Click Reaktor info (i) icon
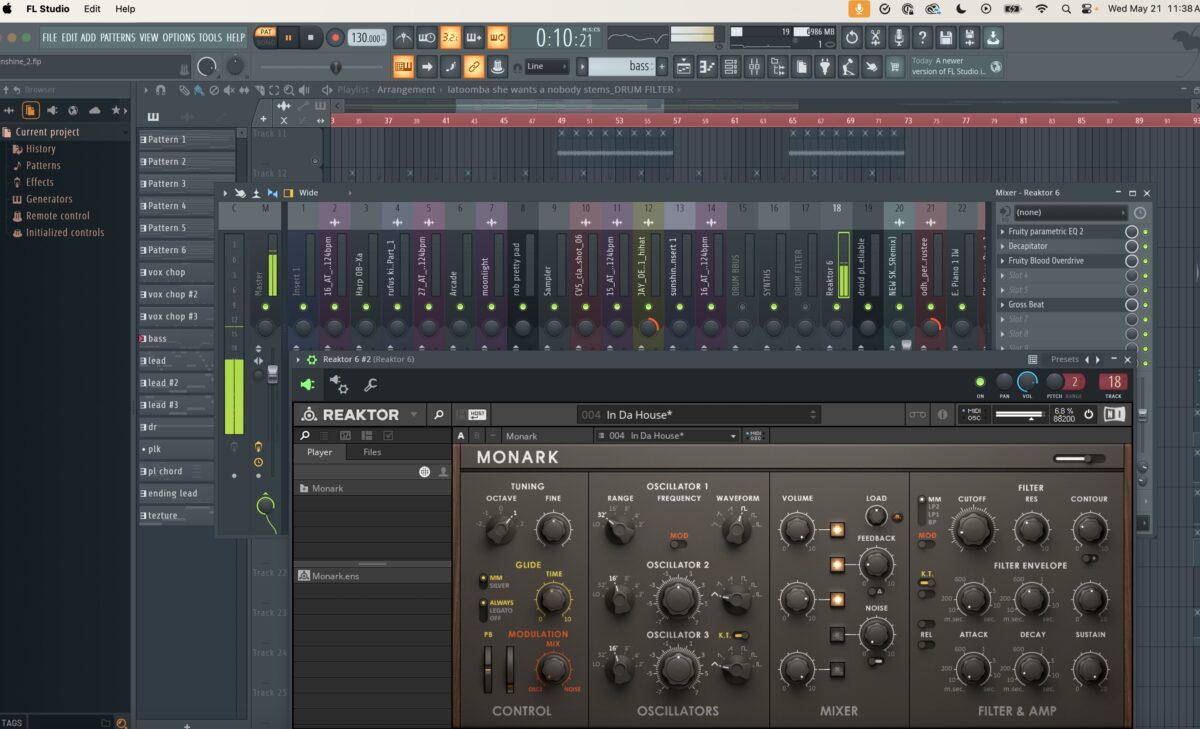 pos(942,414)
